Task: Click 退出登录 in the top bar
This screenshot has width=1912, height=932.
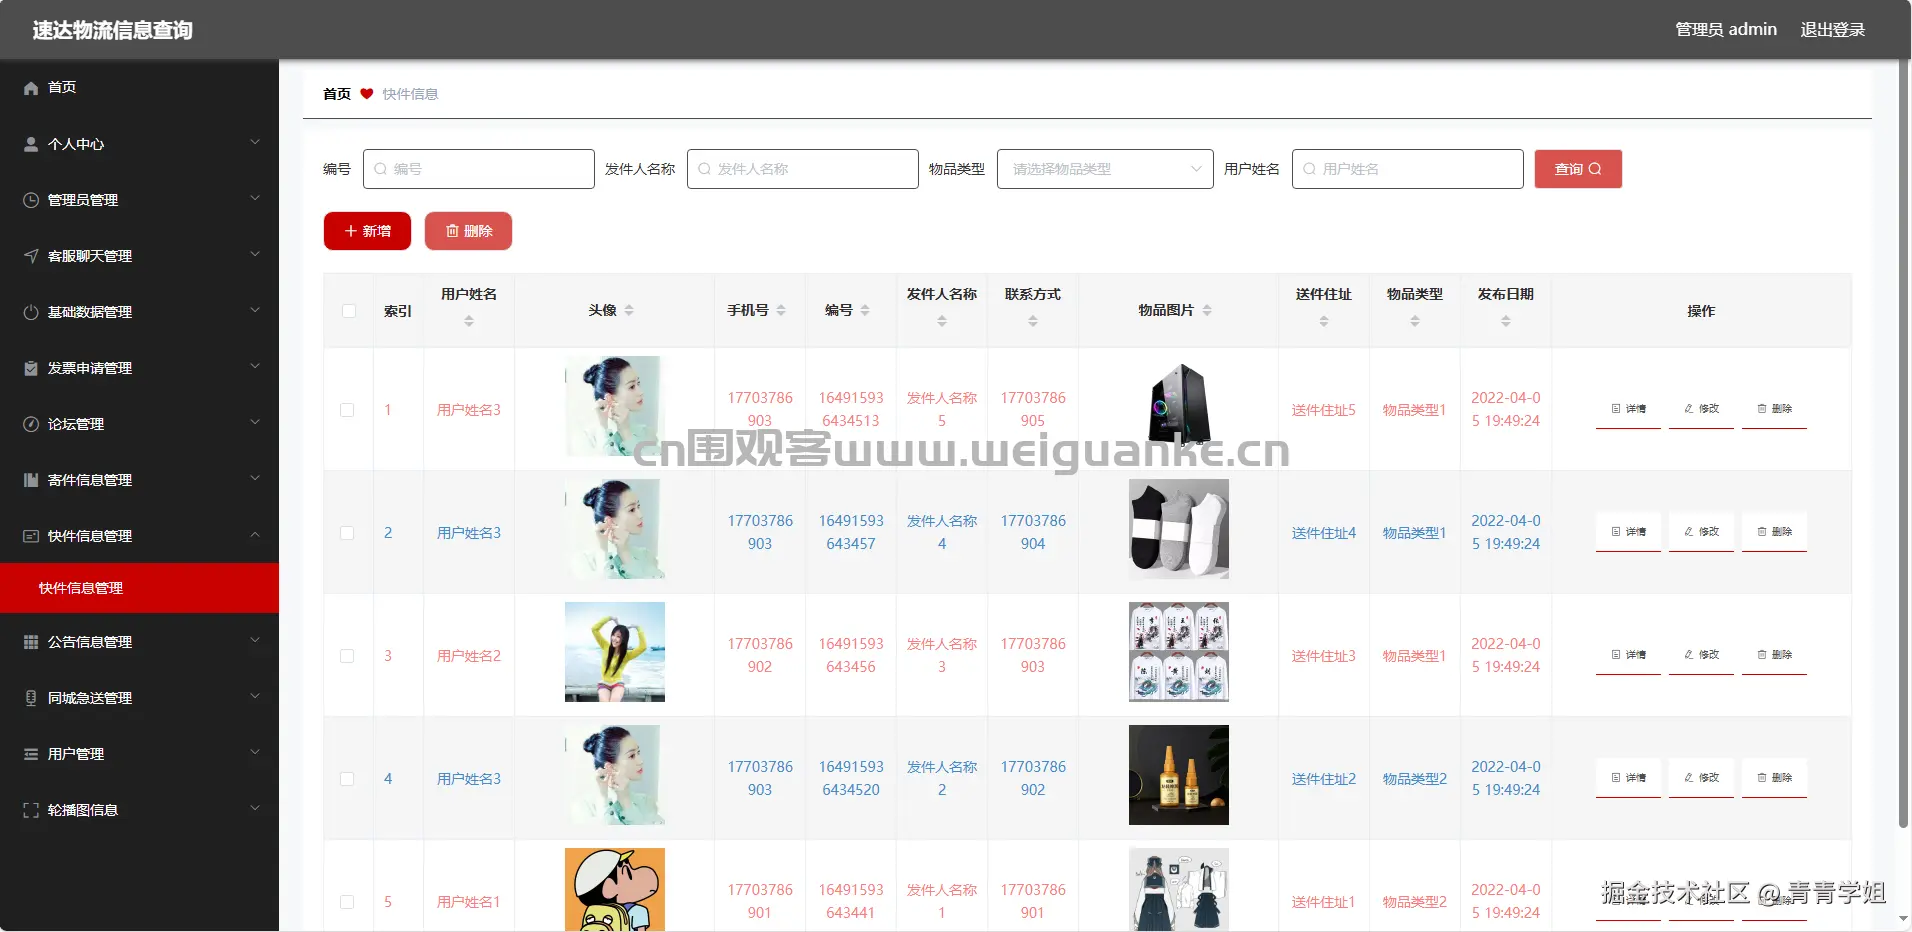Action: tap(1833, 29)
